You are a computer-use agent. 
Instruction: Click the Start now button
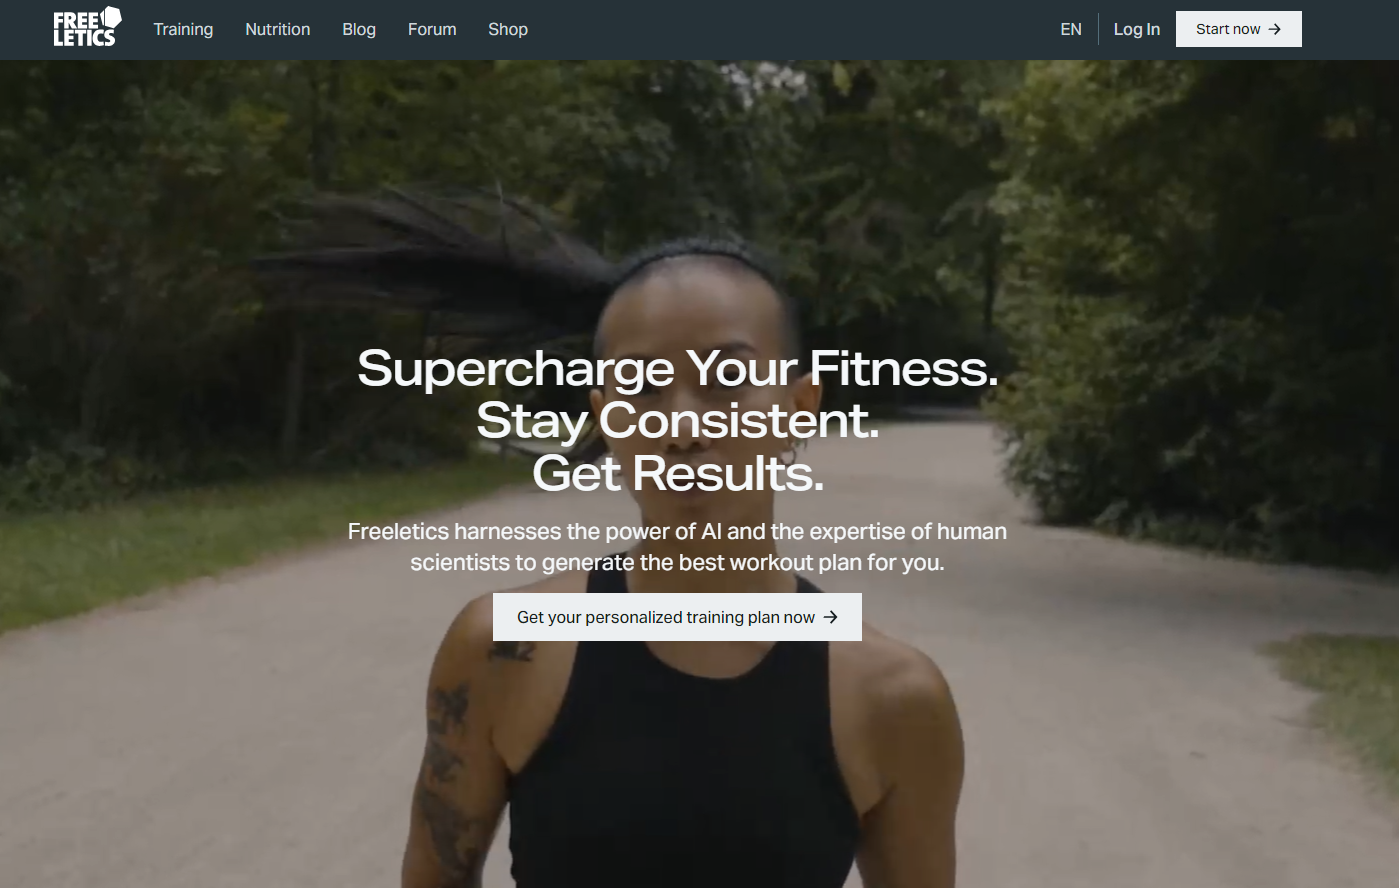(x=1238, y=29)
